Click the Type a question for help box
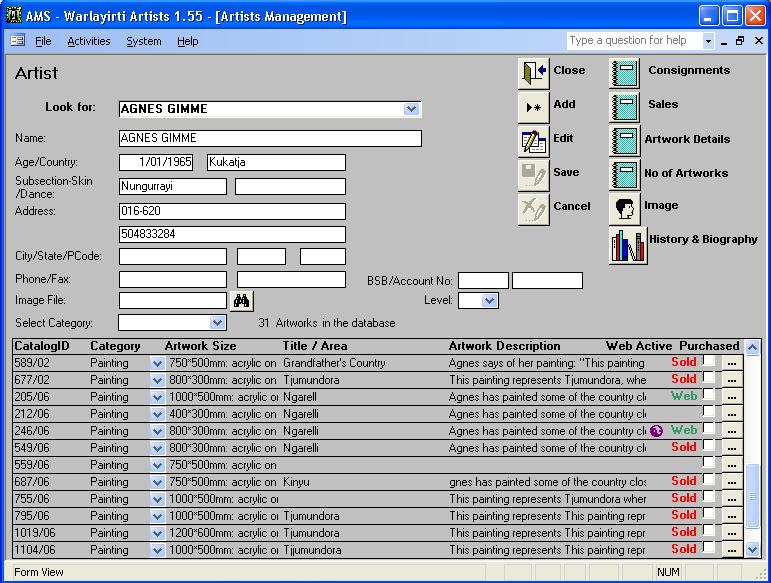The width and height of the screenshot is (771, 583). pyautogui.click(x=635, y=40)
